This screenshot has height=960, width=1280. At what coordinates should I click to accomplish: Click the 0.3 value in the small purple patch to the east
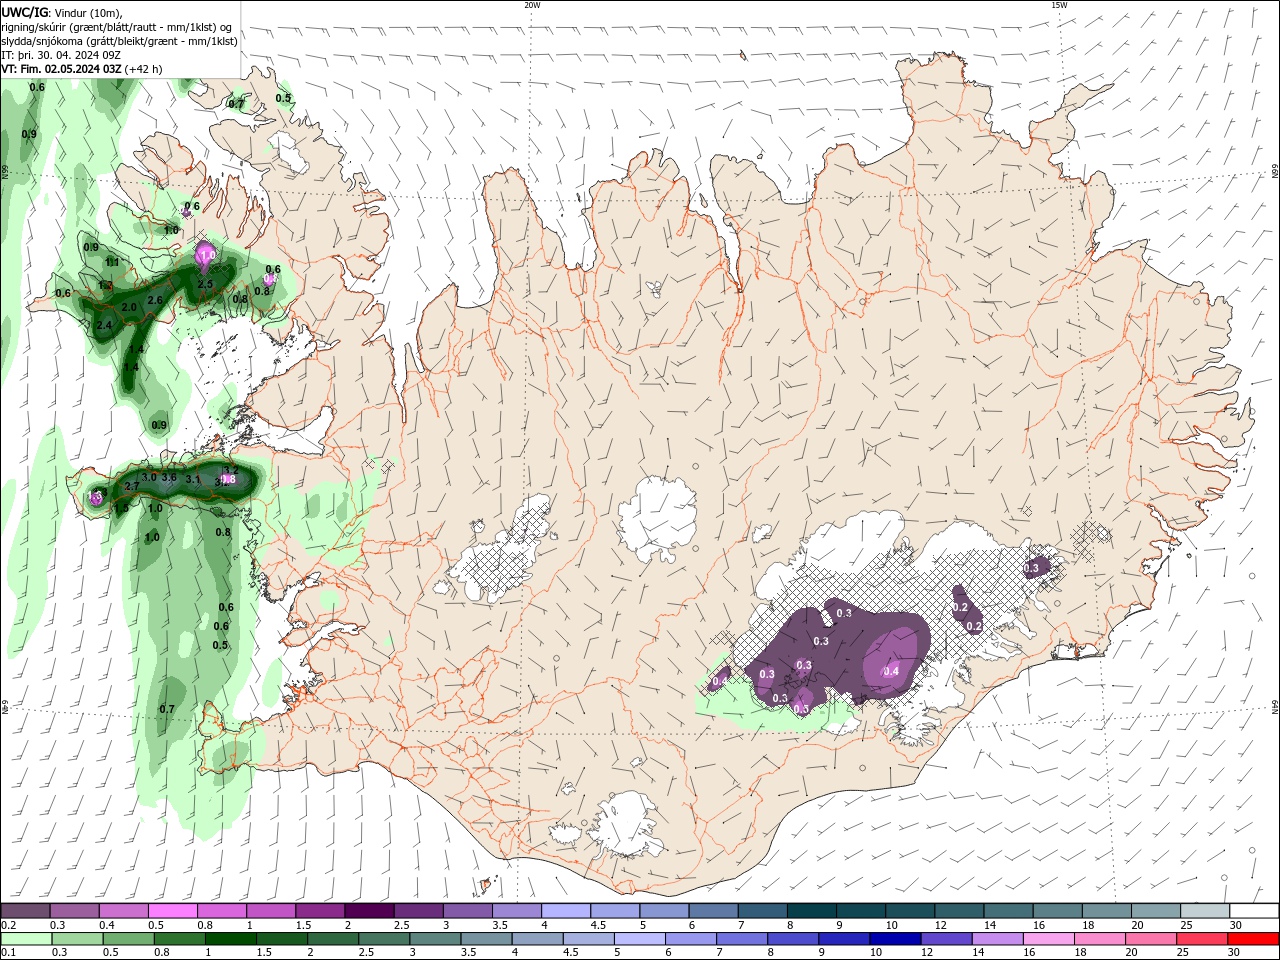click(x=1031, y=568)
